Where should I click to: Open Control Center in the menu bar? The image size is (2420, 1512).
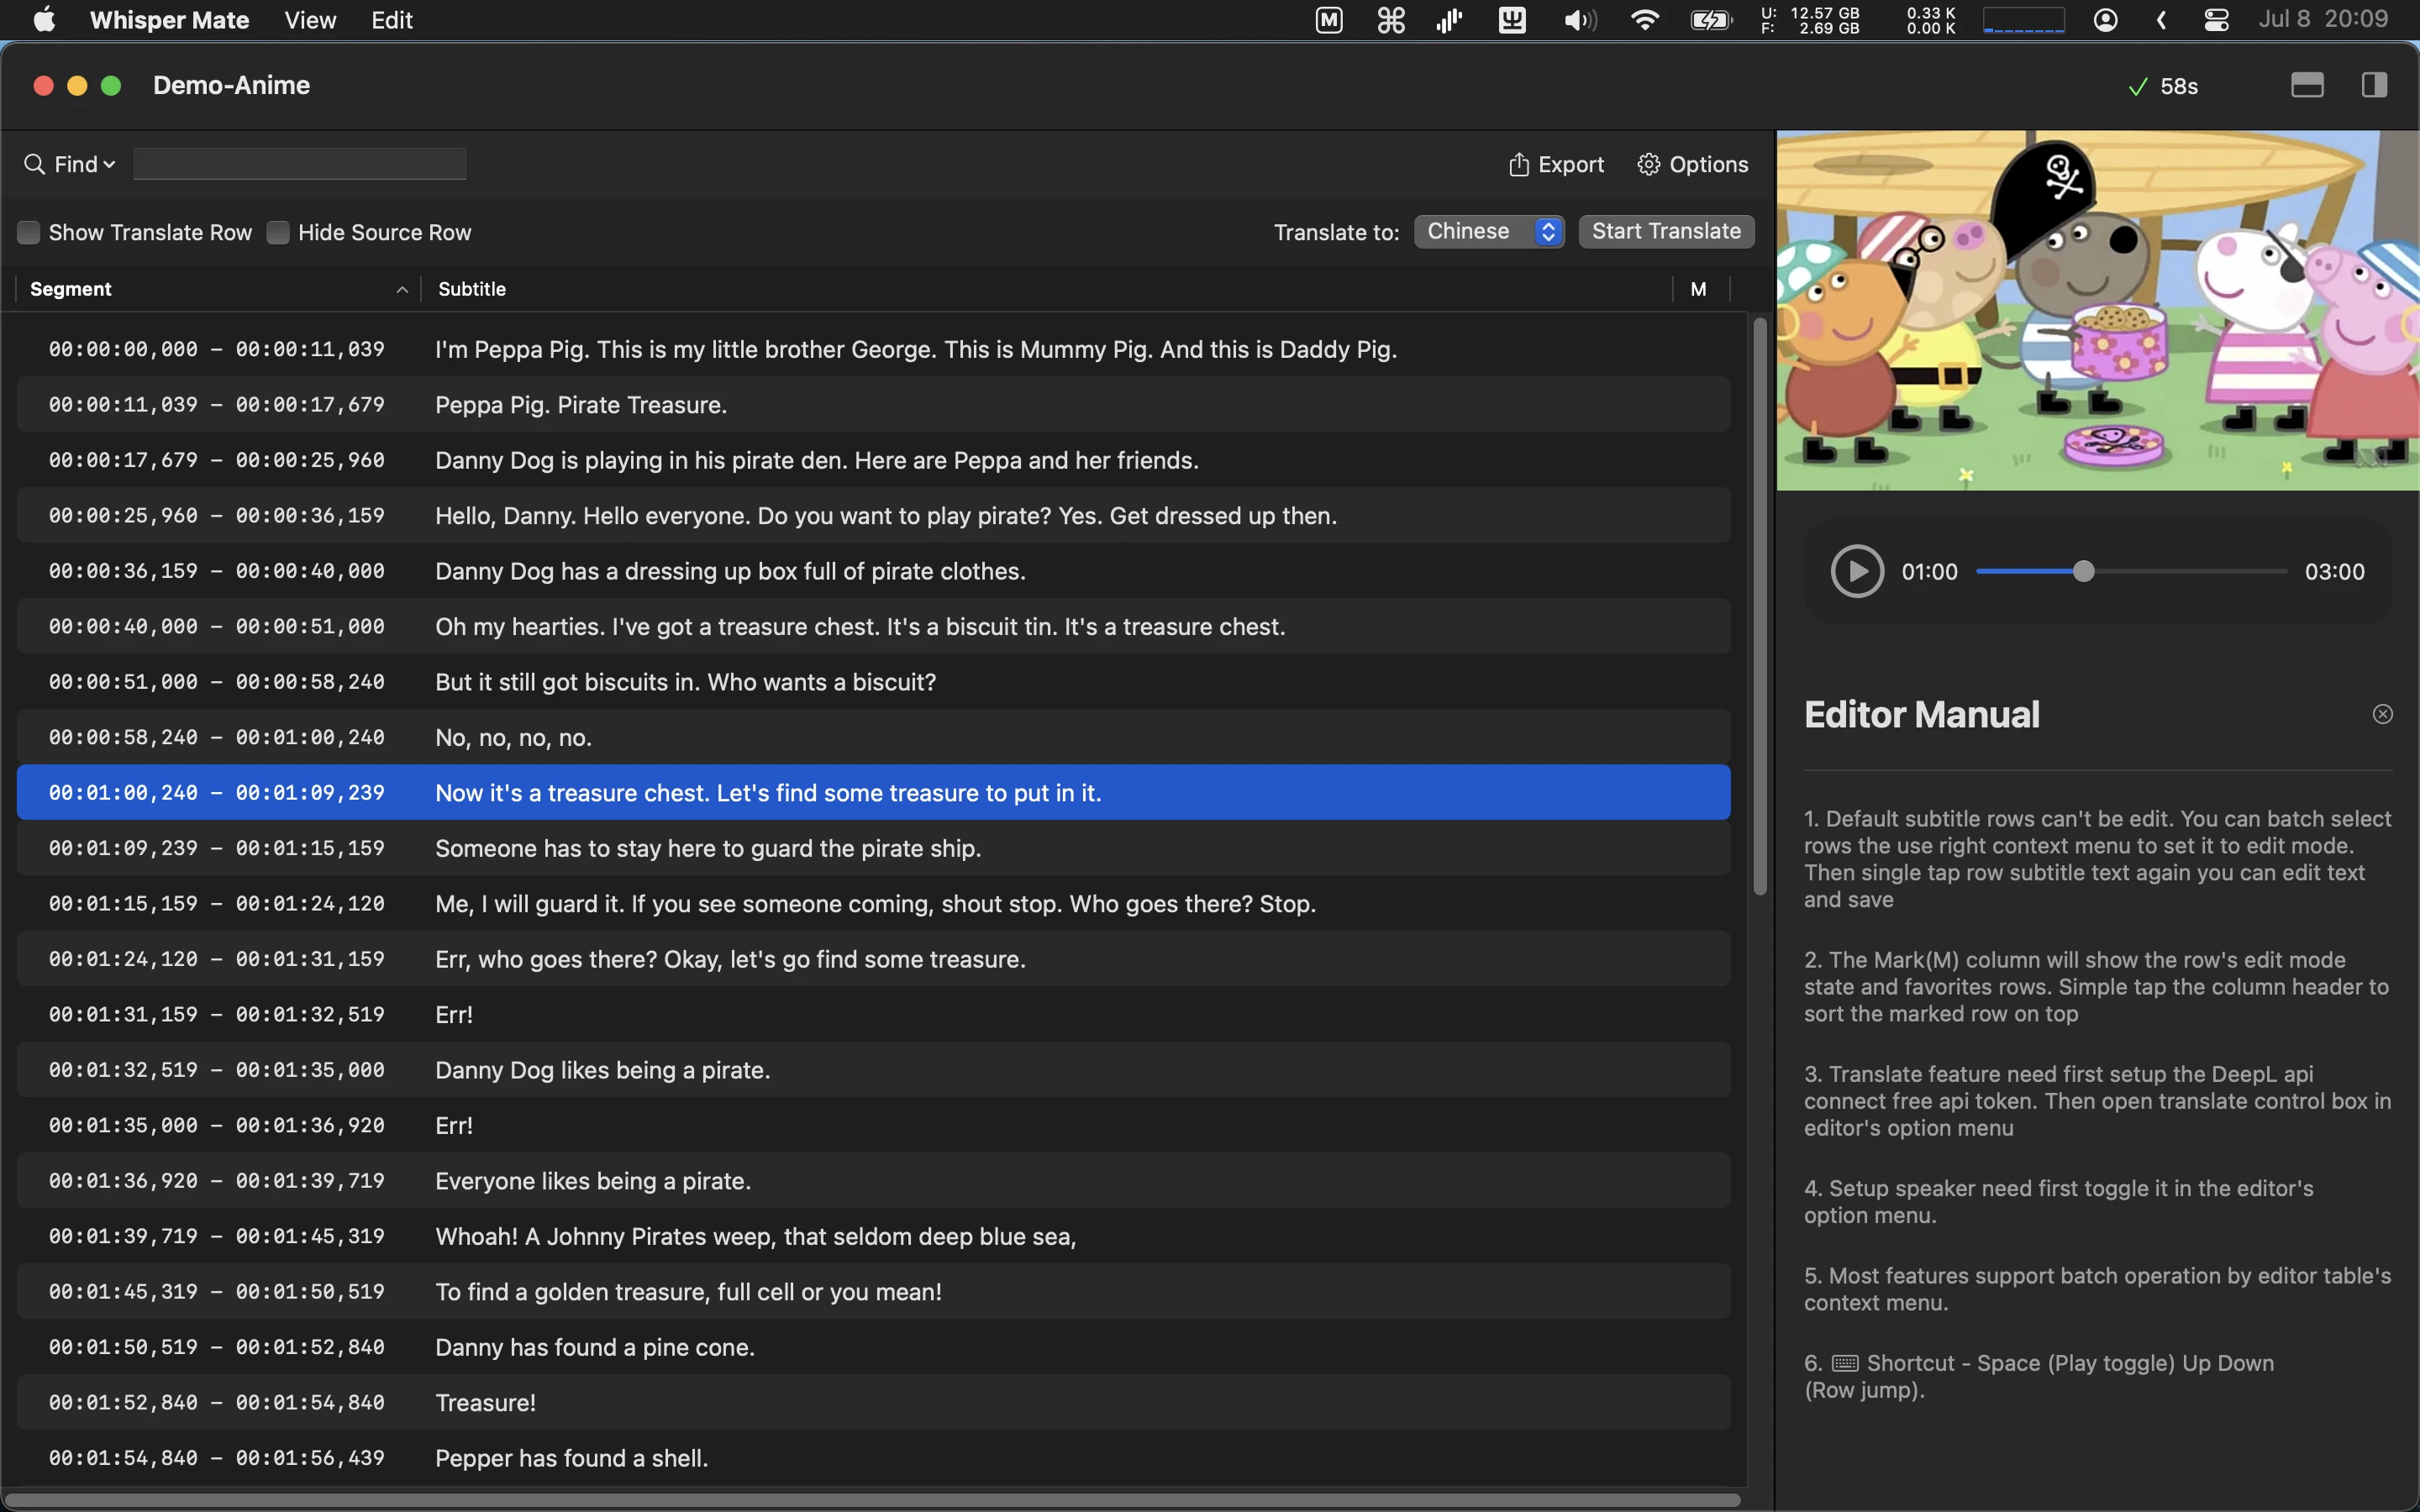coord(2216,20)
